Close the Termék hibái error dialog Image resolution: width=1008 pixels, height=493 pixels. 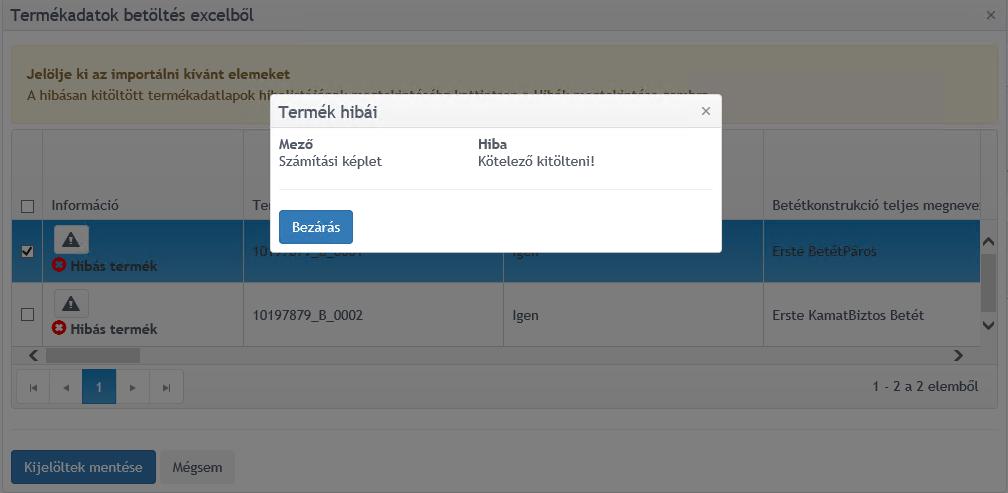pyautogui.click(x=316, y=227)
